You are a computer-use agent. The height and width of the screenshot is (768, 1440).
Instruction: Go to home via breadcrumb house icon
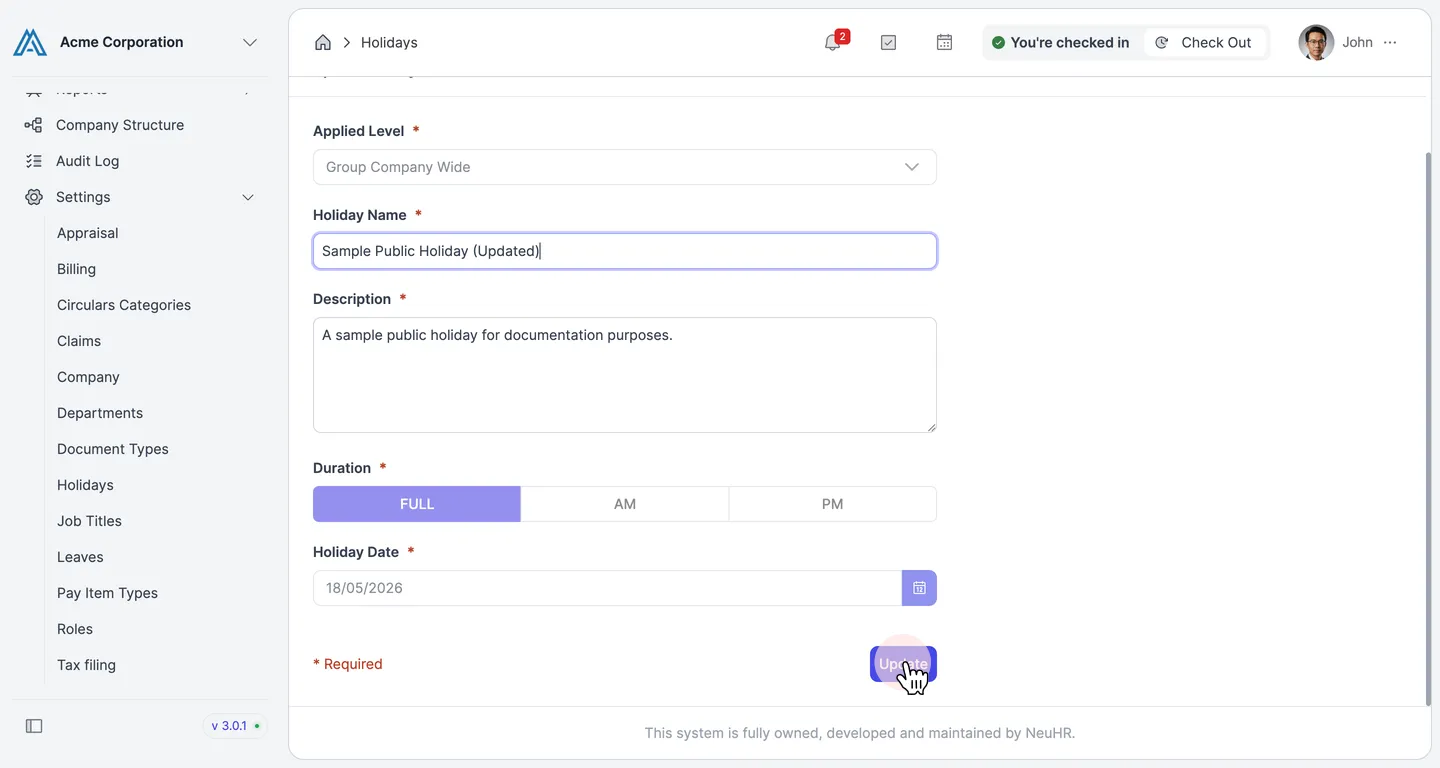[x=323, y=42]
